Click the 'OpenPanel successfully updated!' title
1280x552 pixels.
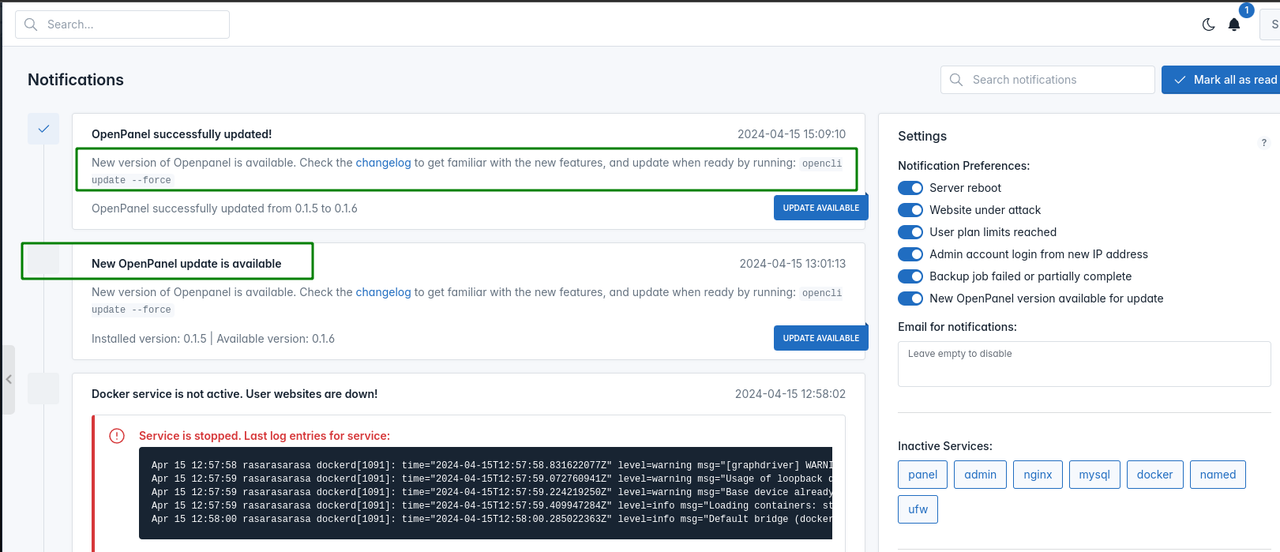point(181,134)
